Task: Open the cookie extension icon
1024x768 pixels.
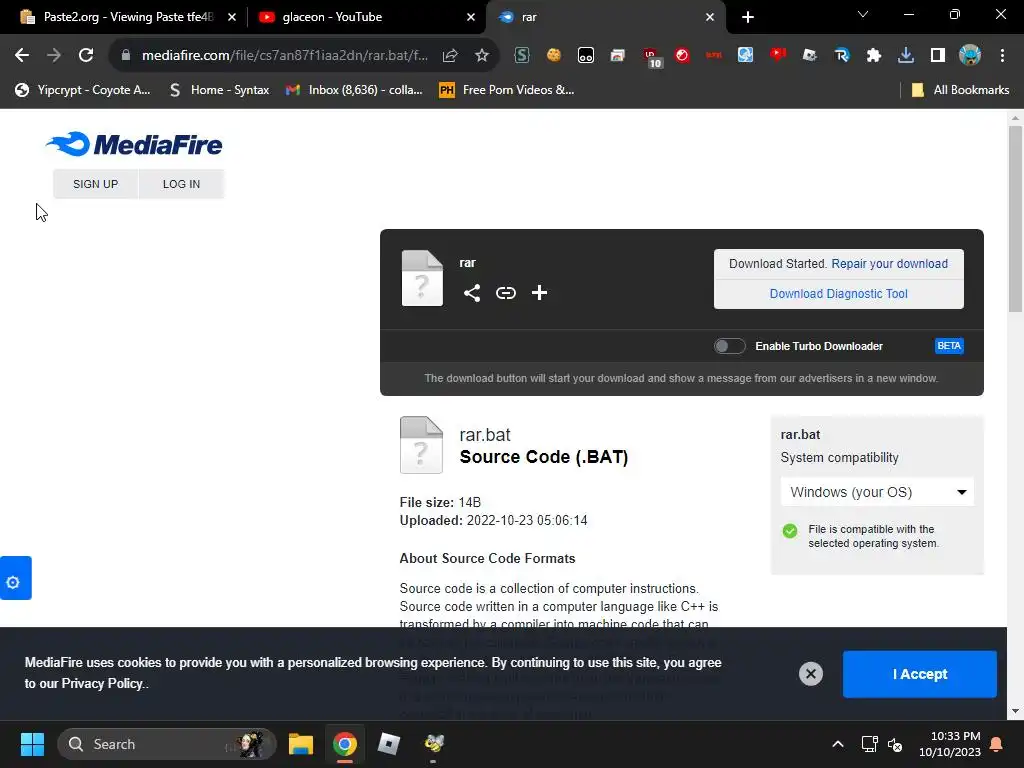Action: (x=554, y=56)
